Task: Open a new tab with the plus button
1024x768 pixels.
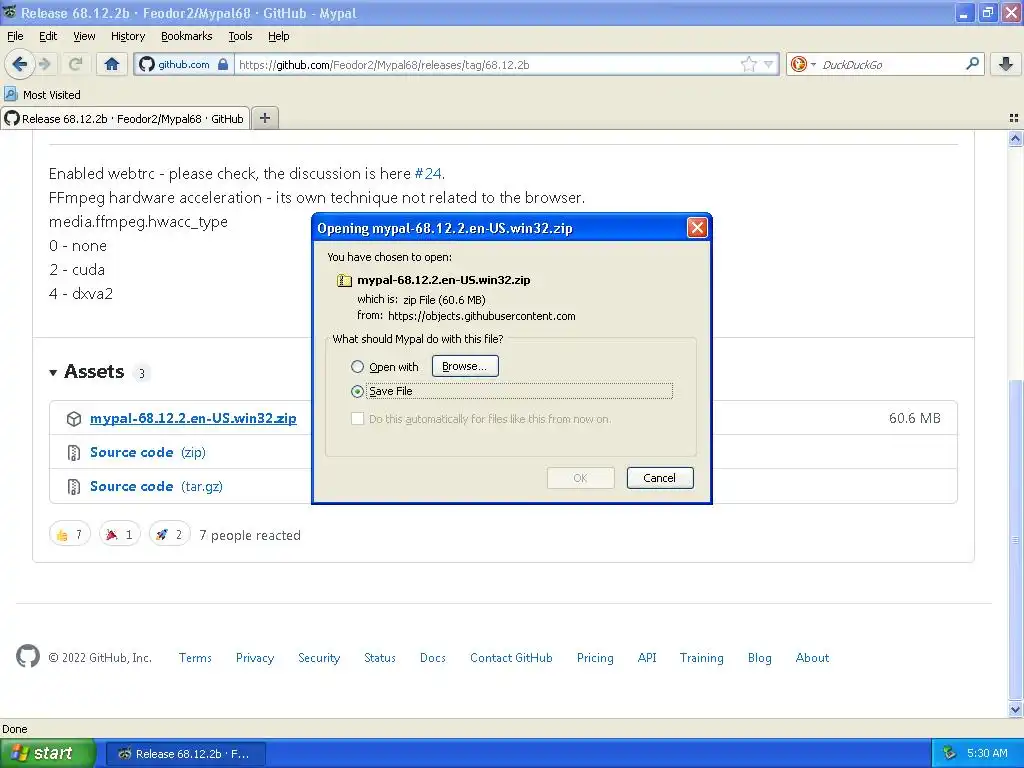Action: point(264,118)
